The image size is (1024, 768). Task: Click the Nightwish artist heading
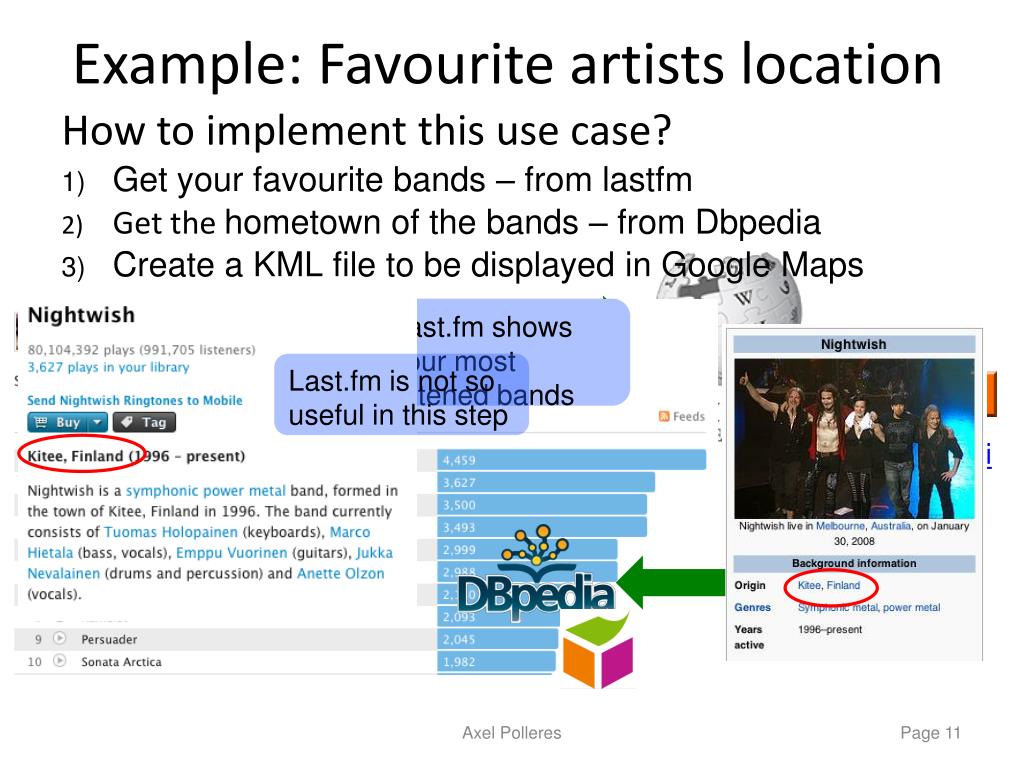(81, 315)
